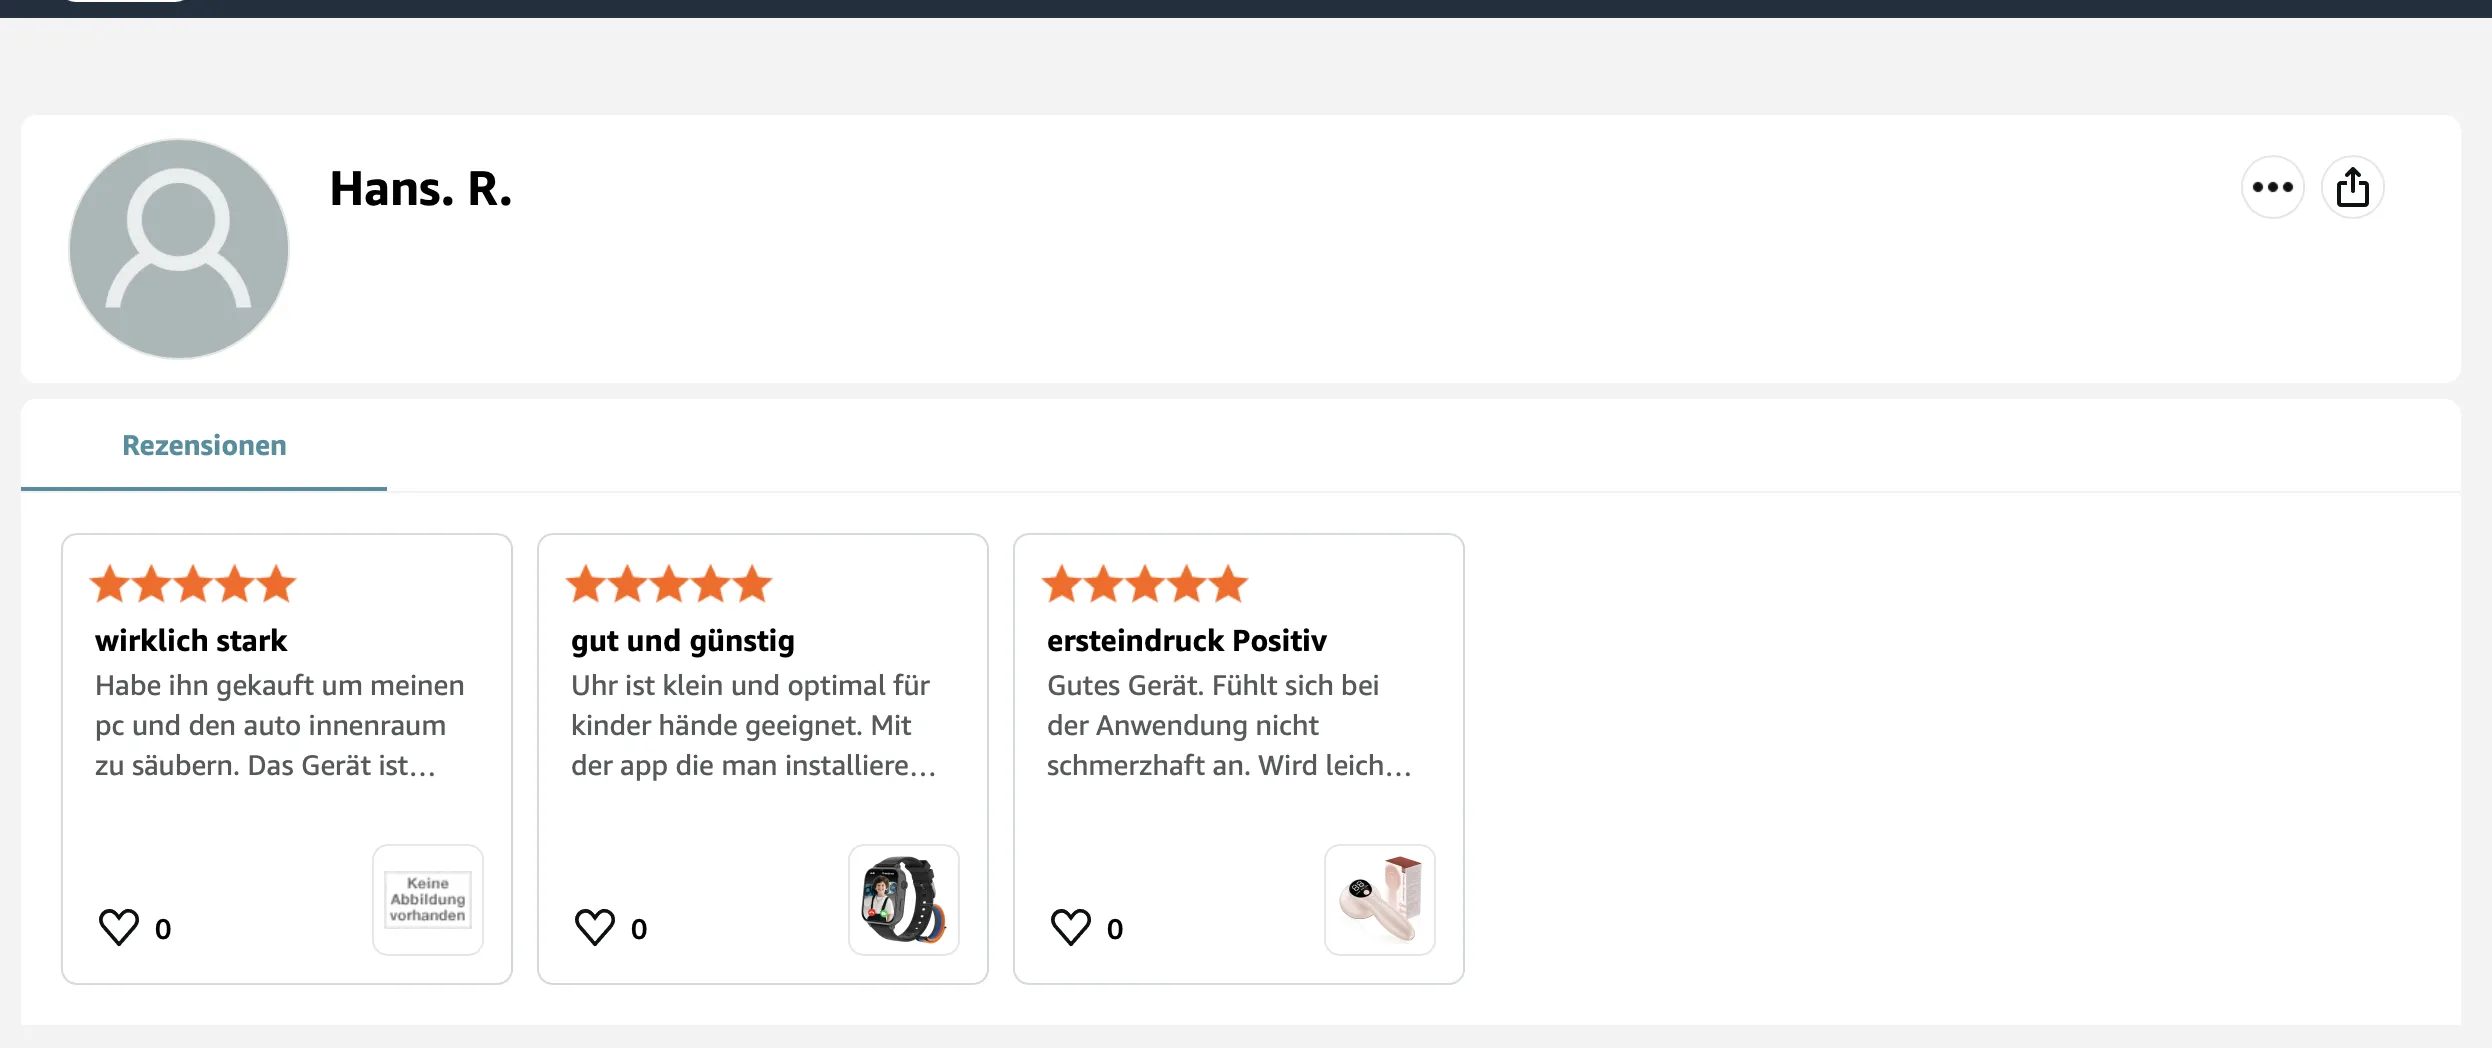Click the smartwatch product thumbnail

pyautogui.click(x=904, y=899)
